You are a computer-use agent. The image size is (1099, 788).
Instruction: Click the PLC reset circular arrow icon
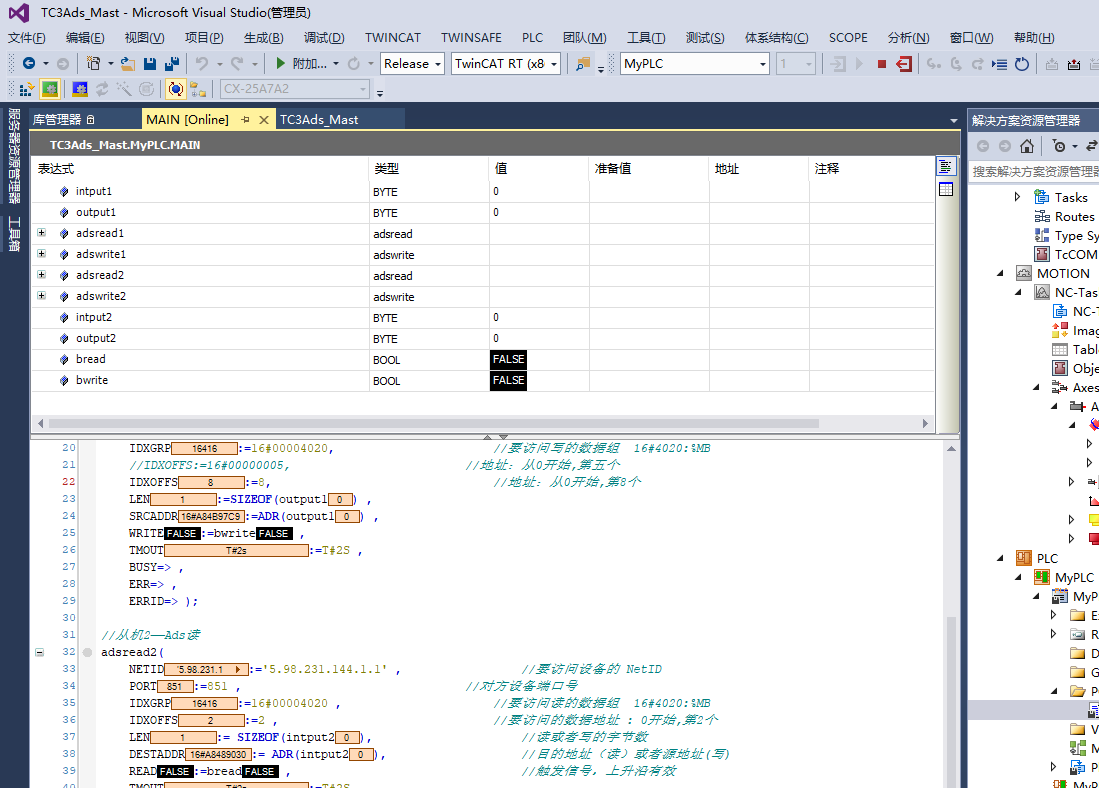1022,64
